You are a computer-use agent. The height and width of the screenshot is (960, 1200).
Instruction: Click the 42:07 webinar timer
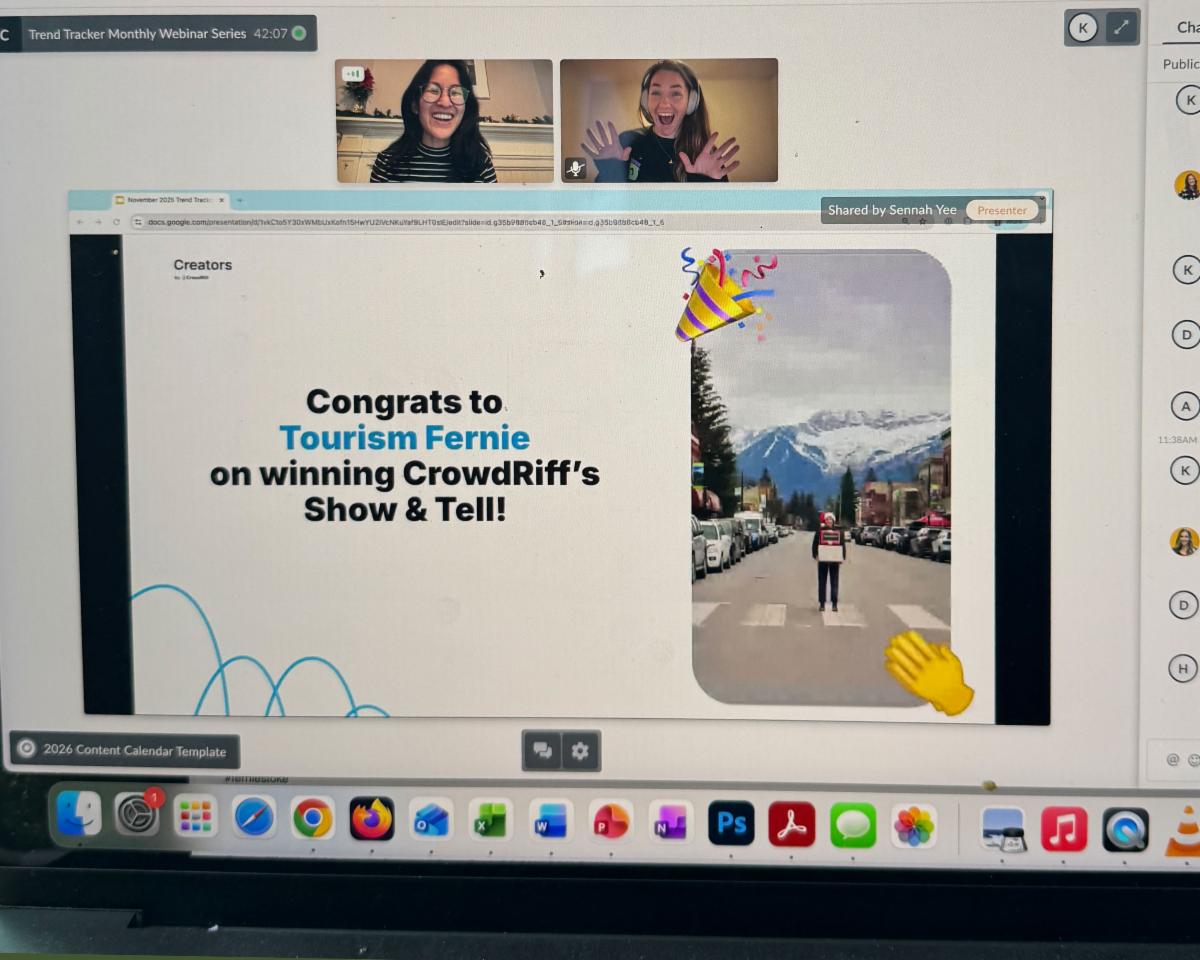click(270, 34)
